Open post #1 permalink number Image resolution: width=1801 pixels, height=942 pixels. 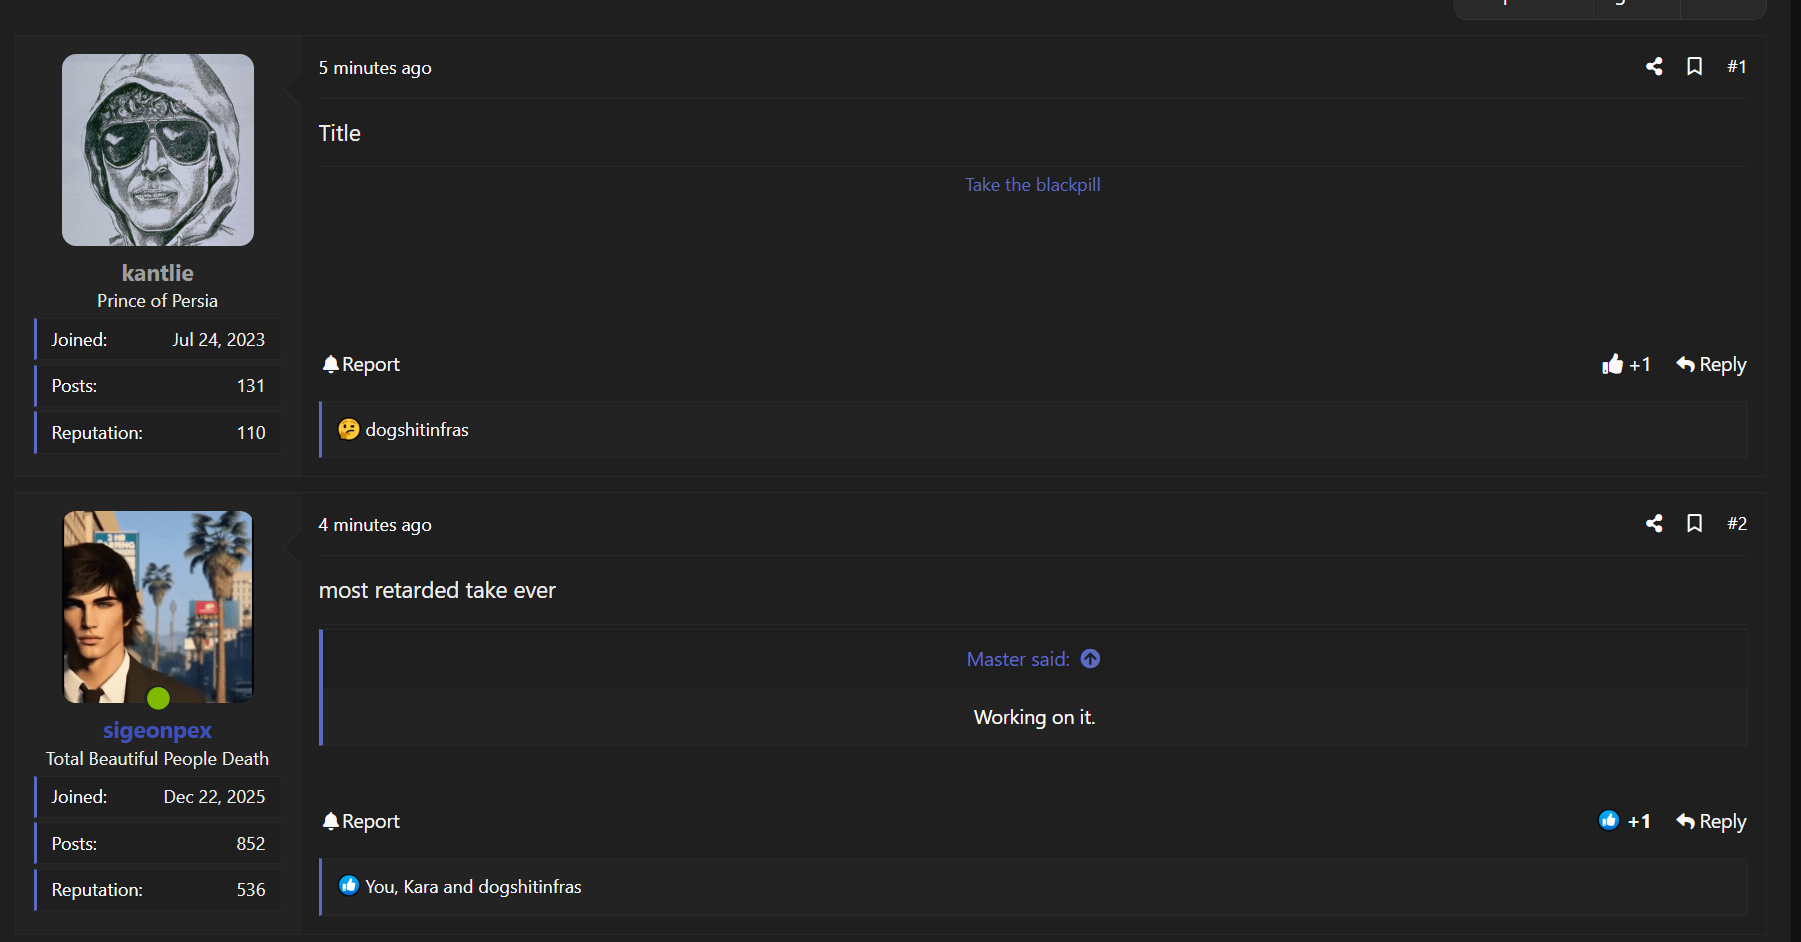point(1737,66)
